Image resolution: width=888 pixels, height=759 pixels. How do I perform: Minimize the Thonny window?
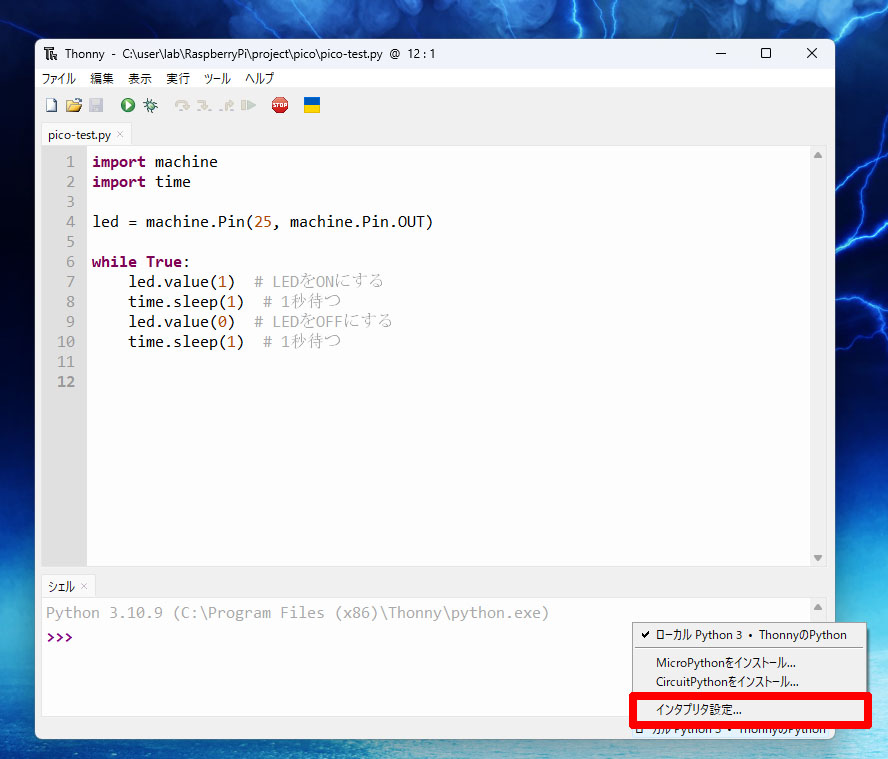(x=721, y=53)
